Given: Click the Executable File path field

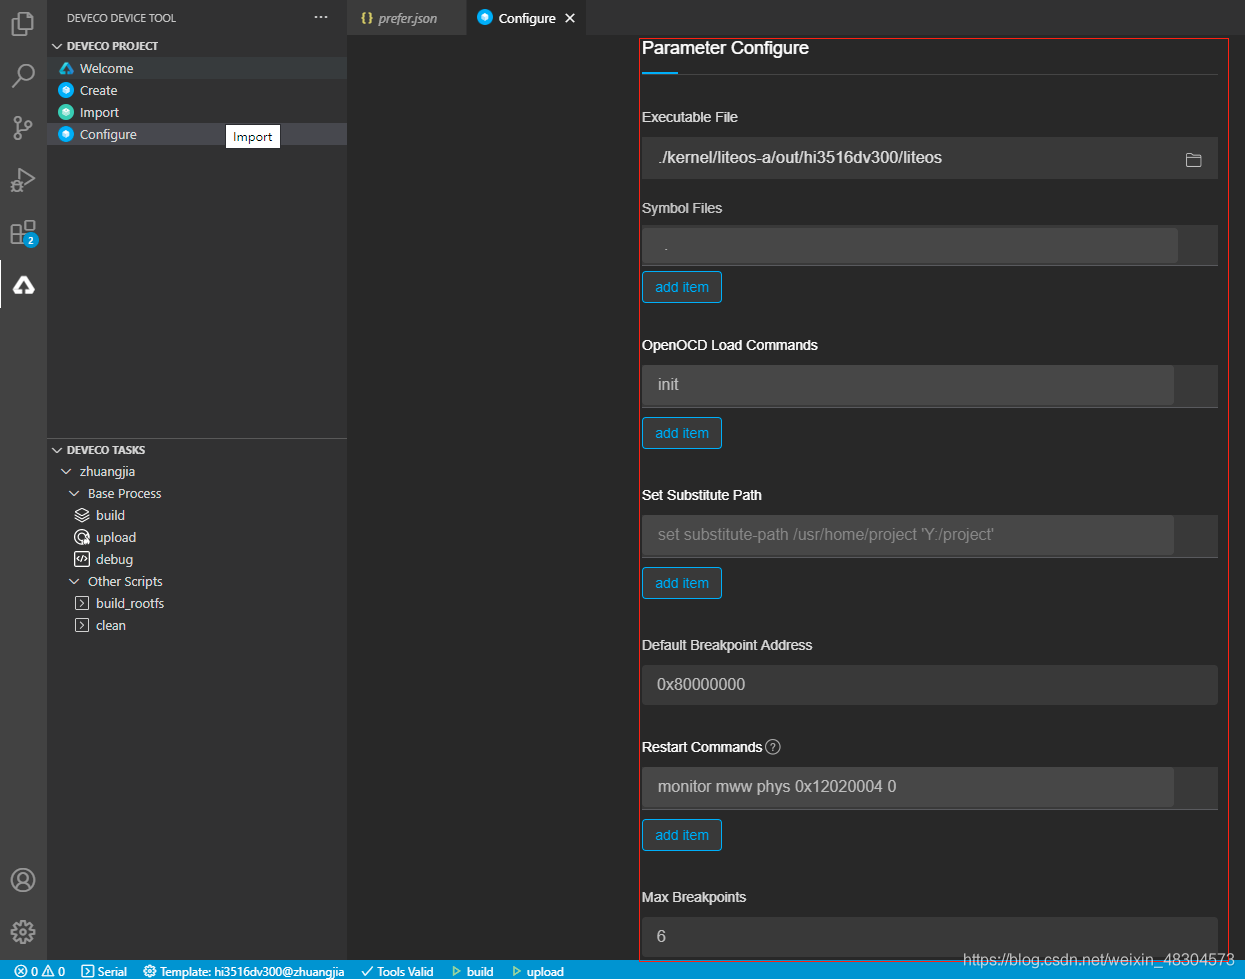Looking at the screenshot, I should (930, 158).
